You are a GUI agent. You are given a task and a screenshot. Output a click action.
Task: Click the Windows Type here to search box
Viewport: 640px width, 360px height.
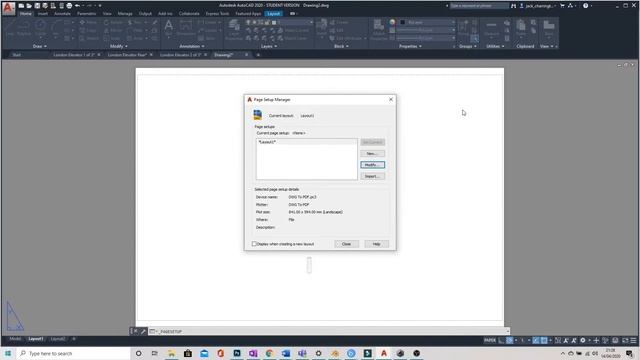tap(73, 353)
